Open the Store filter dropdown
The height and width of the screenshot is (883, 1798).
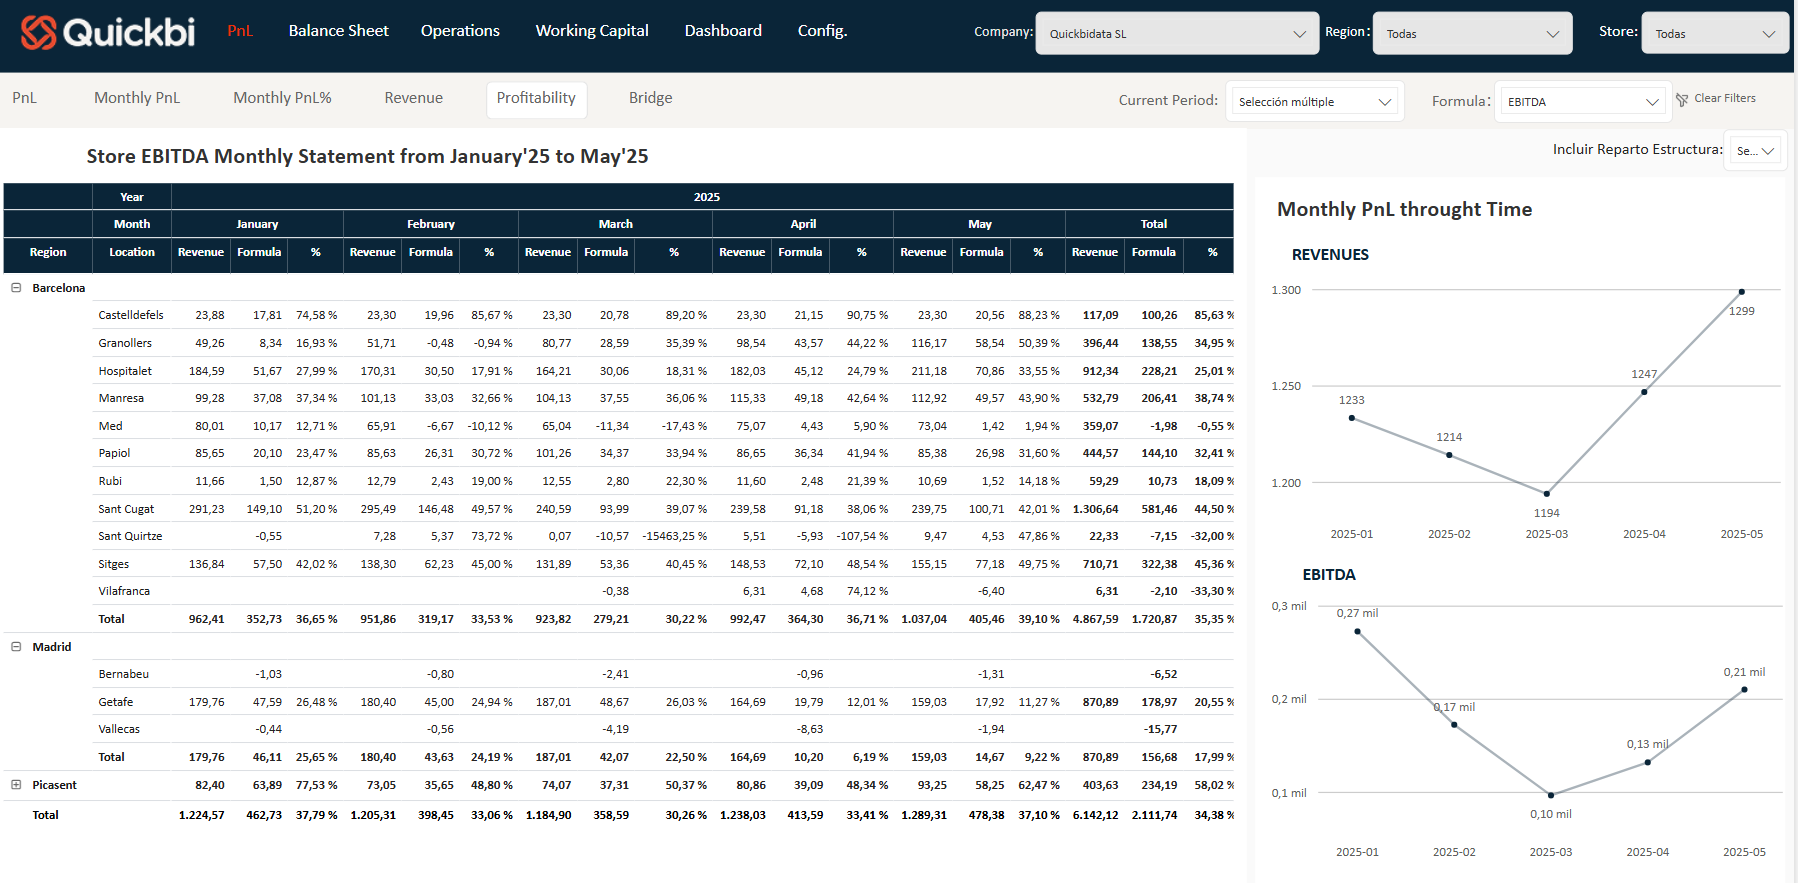(1714, 34)
